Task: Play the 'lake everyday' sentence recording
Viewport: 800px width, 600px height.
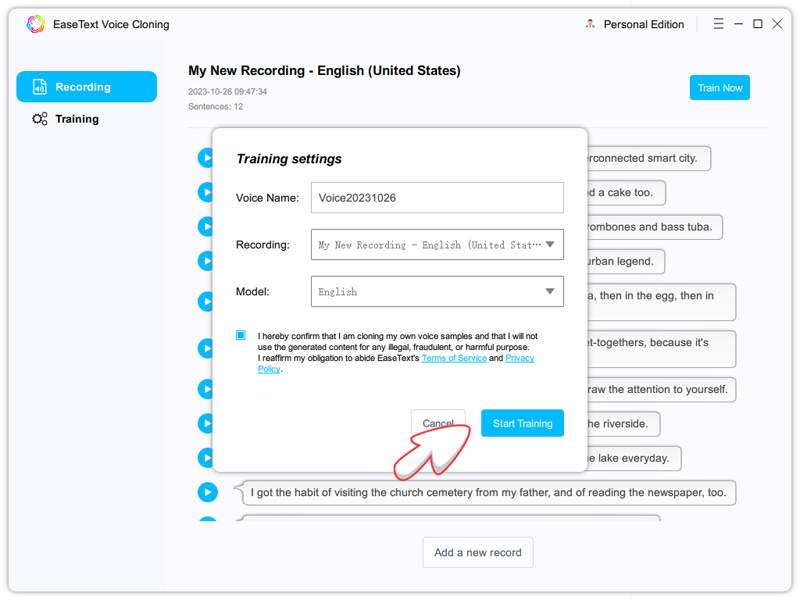Action: pyautogui.click(x=206, y=458)
